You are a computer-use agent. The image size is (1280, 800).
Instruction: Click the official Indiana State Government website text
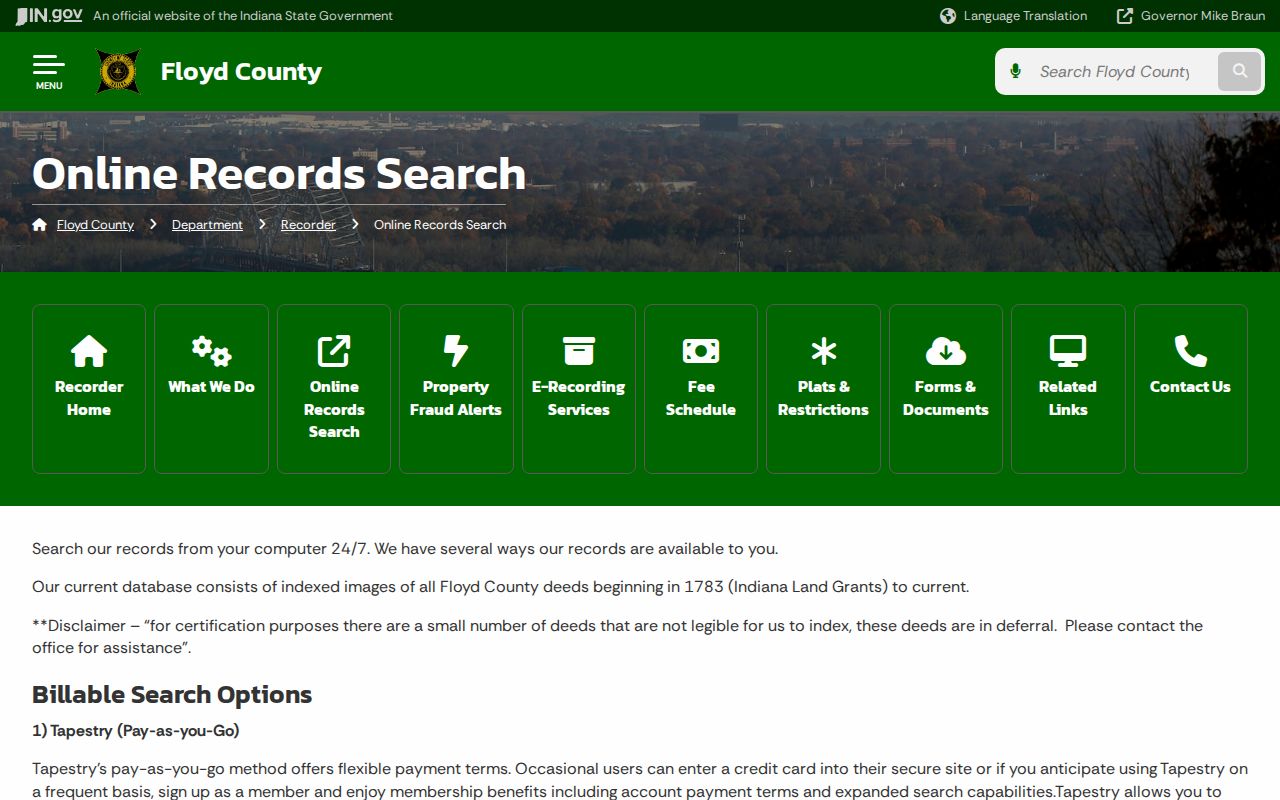tap(243, 16)
